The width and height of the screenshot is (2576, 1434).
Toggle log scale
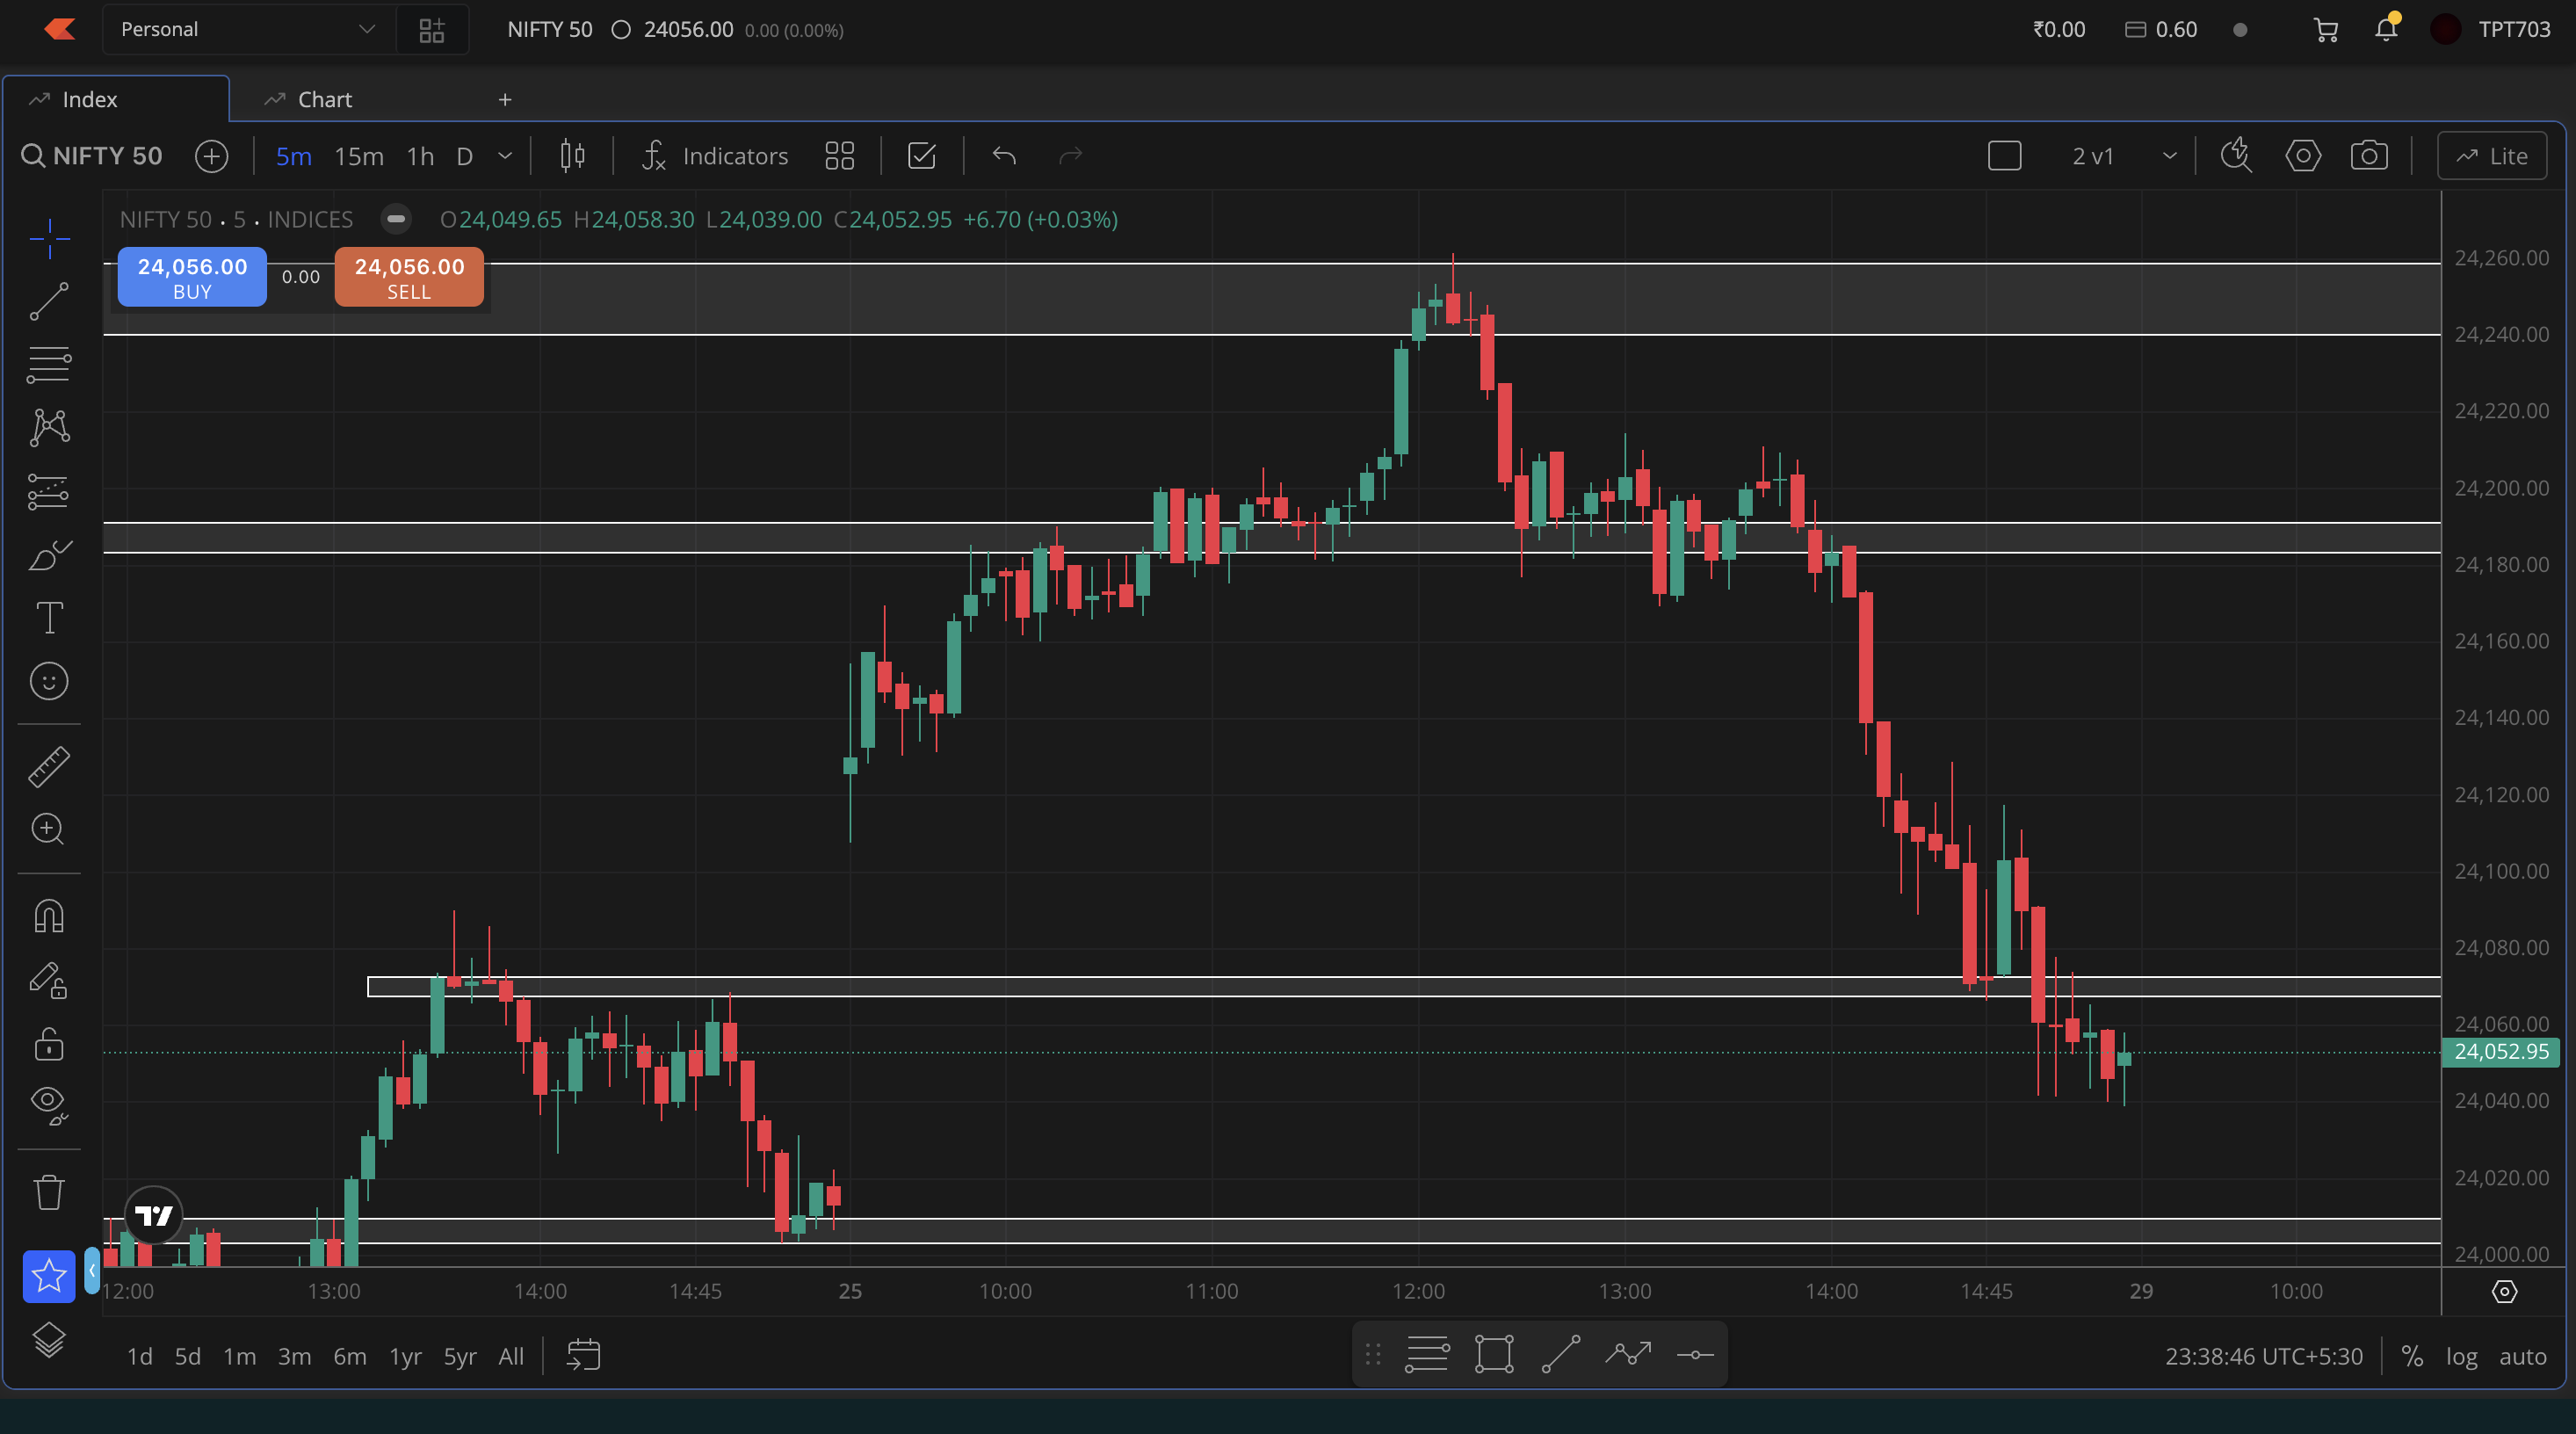(2462, 1356)
